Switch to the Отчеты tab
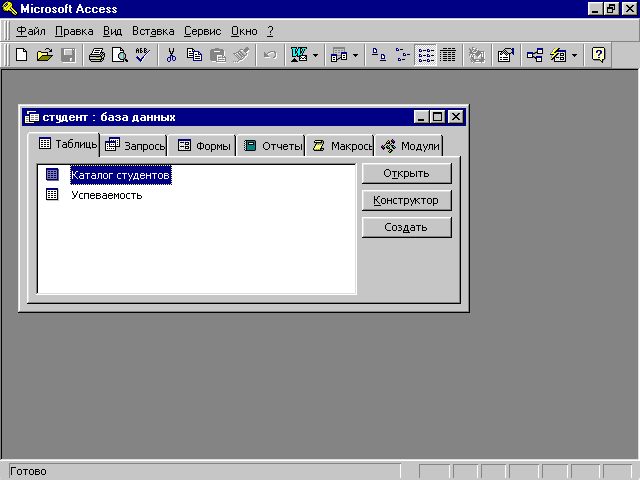This screenshot has width=640, height=480. point(272,146)
